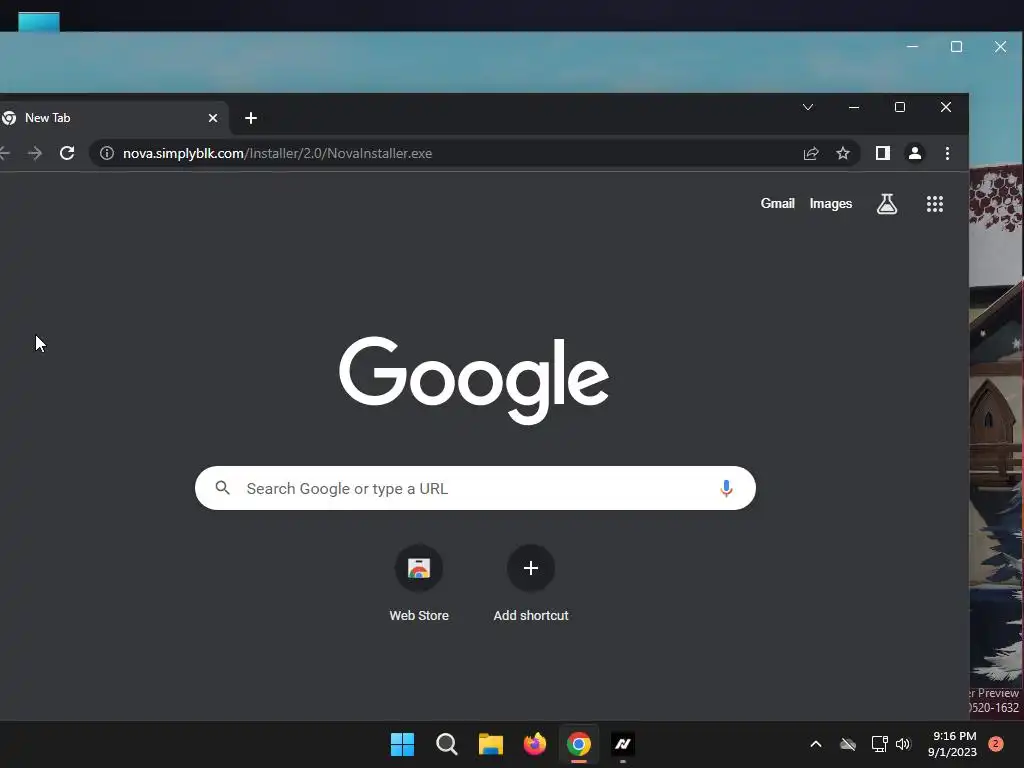This screenshot has width=1024, height=768.
Task: Click the Google logo
Action: 474,380
